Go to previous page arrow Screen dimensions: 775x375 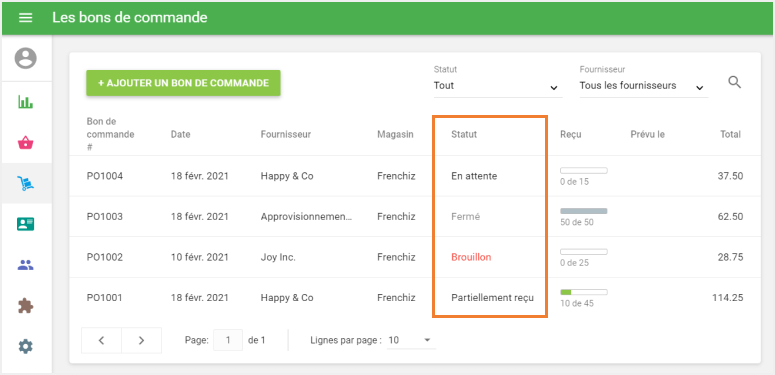[101, 340]
